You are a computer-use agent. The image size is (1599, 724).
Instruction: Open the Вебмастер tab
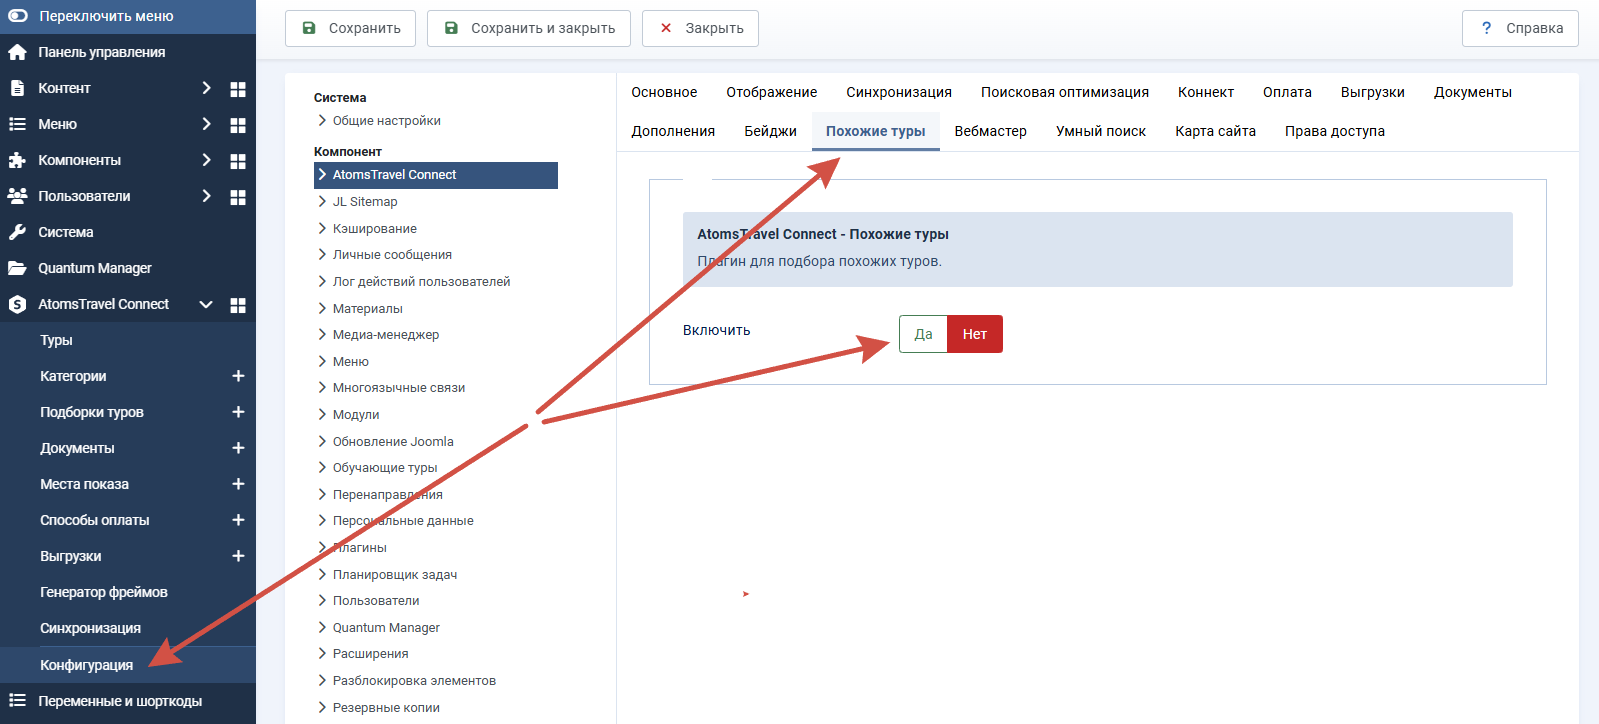coord(991,131)
